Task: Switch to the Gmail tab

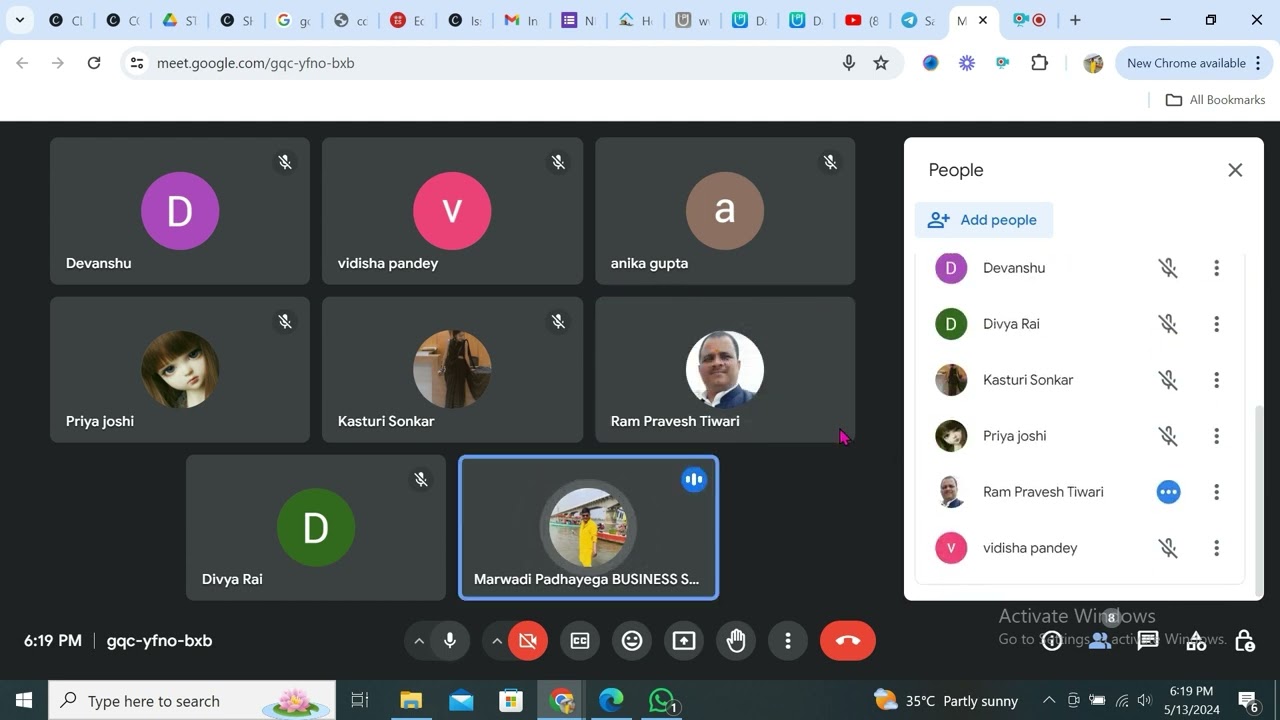Action: 520,20
